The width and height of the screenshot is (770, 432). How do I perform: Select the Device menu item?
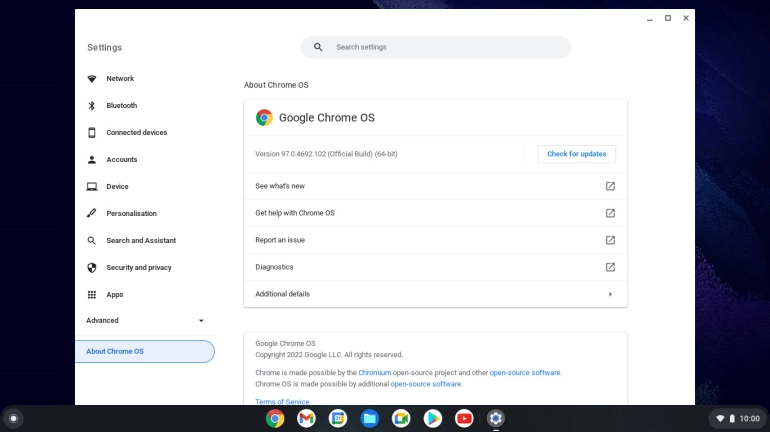(117, 187)
